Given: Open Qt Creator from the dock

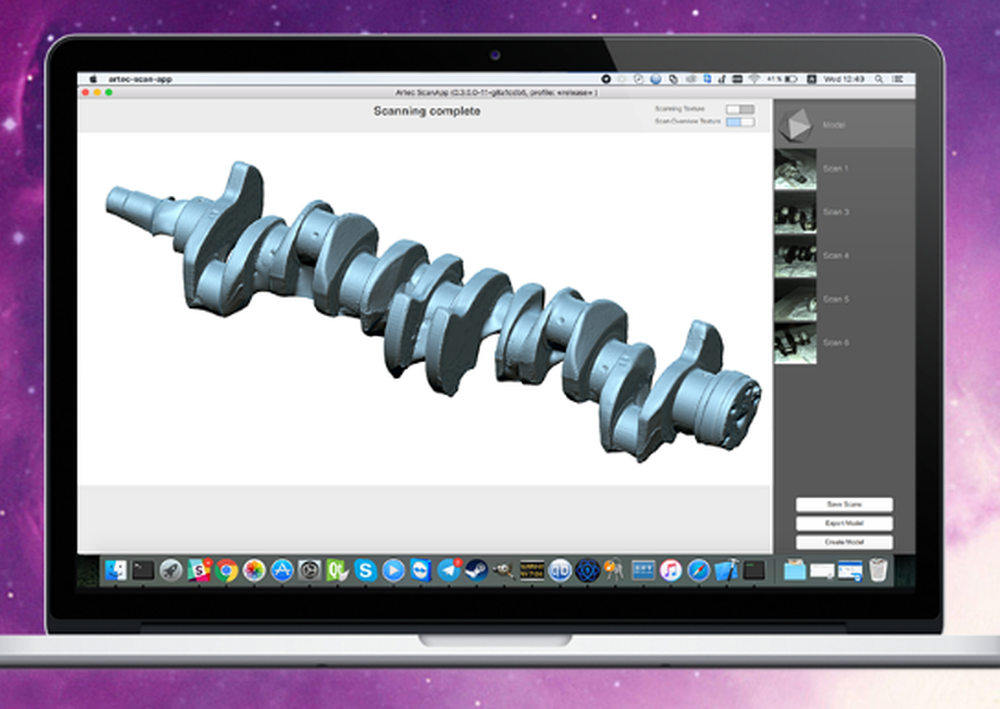Looking at the screenshot, I should tap(337, 570).
